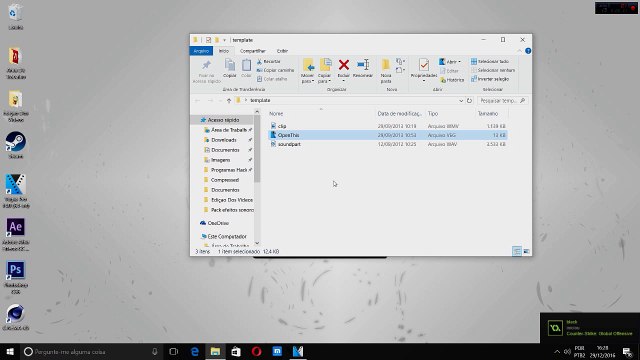
Task: Open Windows Store from taskbar
Action: tap(236, 351)
